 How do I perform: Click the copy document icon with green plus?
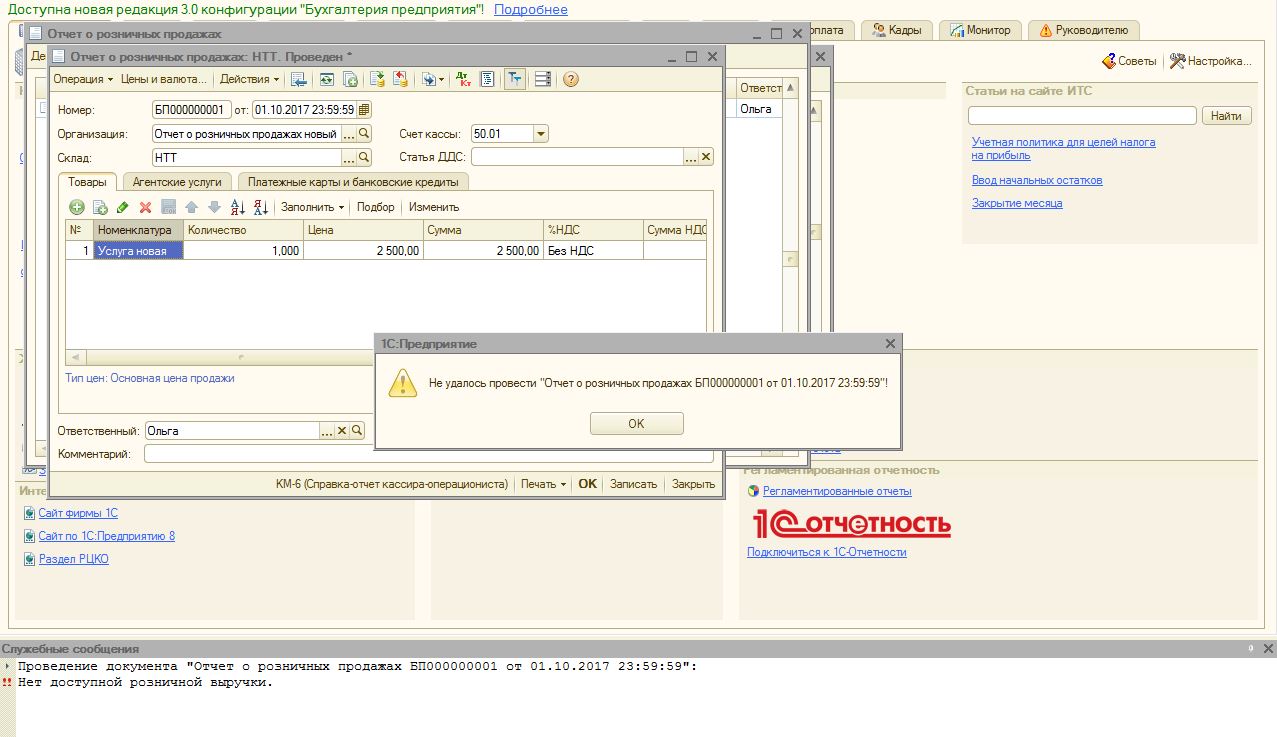pos(350,79)
